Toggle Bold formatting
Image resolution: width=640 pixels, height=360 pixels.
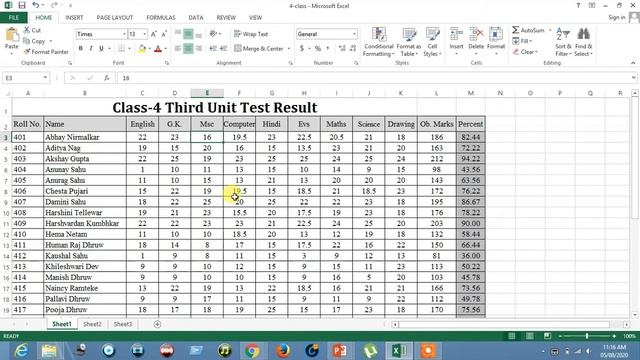81,49
